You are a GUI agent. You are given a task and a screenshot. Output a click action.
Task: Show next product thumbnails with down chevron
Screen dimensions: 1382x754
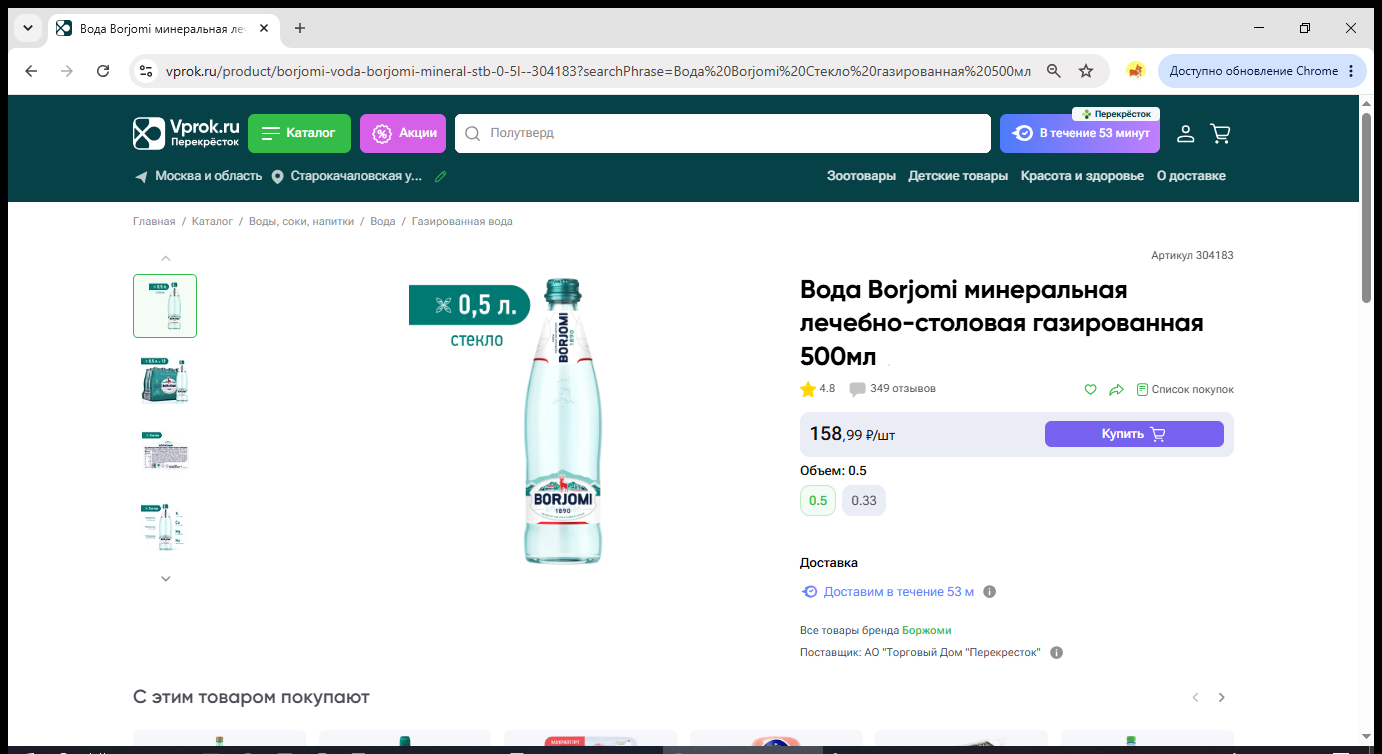(x=166, y=578)
